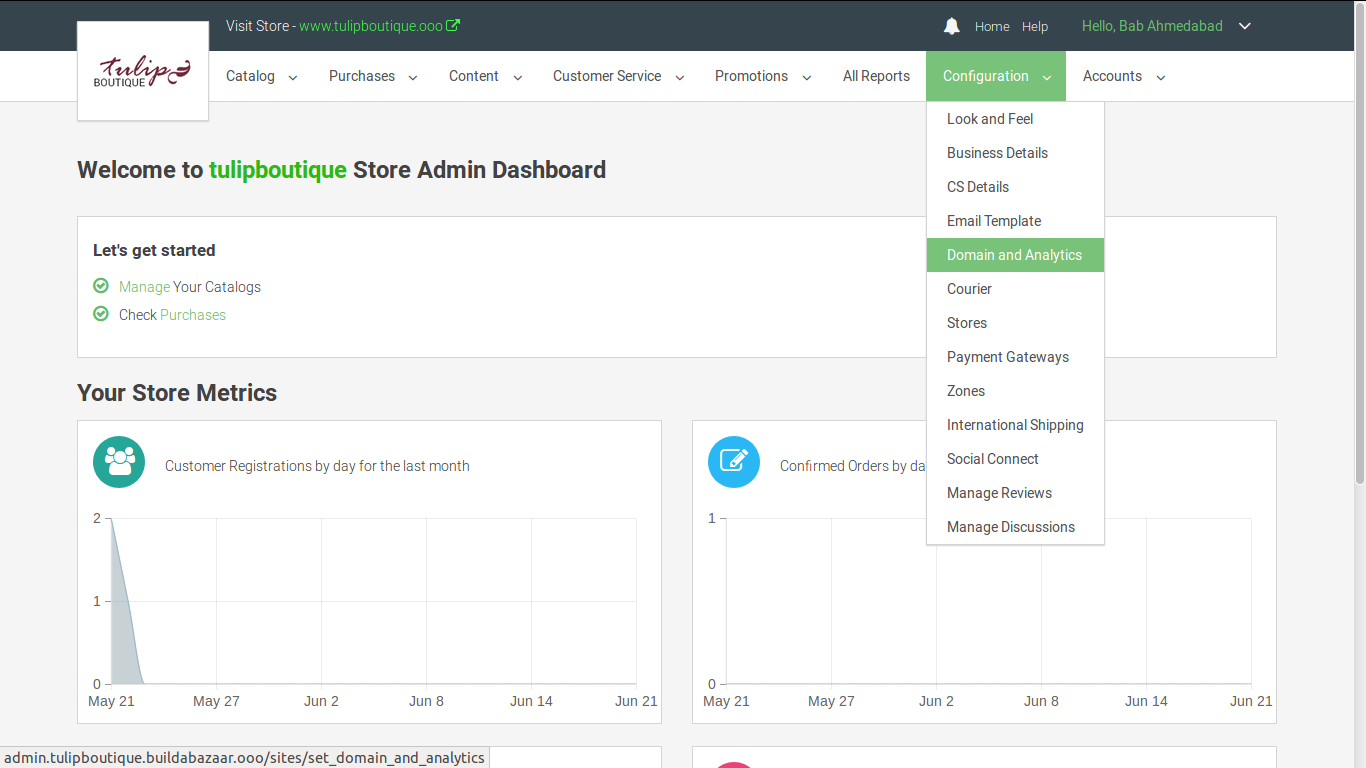The height and width of the screenshot is (768, 1366).
Task: Click the Customer Registrations chart title text
Action: point(317,466)
